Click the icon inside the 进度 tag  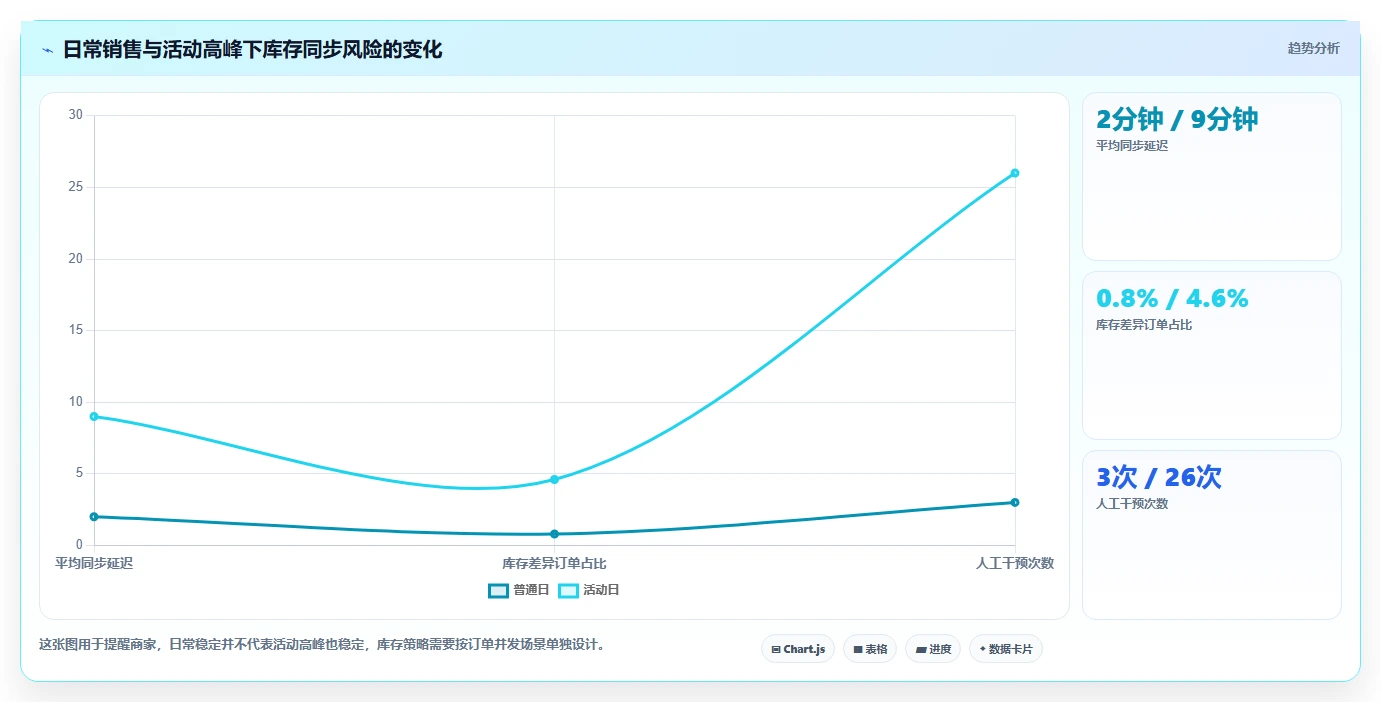tap(921, 650)
